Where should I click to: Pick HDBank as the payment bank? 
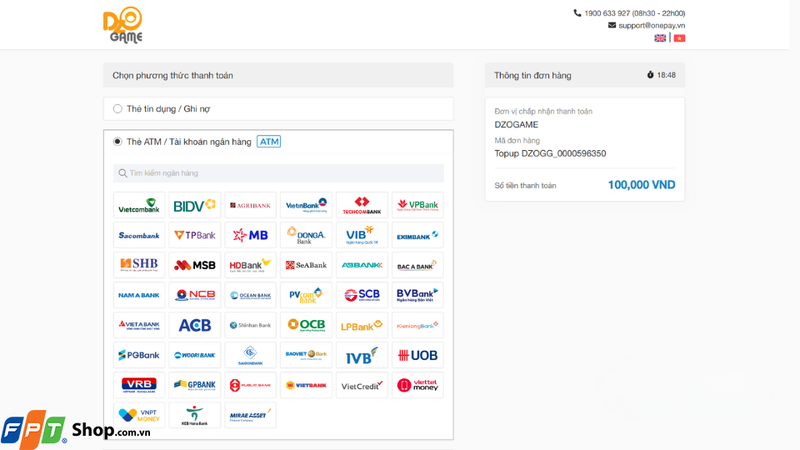[x=250, y=265]
